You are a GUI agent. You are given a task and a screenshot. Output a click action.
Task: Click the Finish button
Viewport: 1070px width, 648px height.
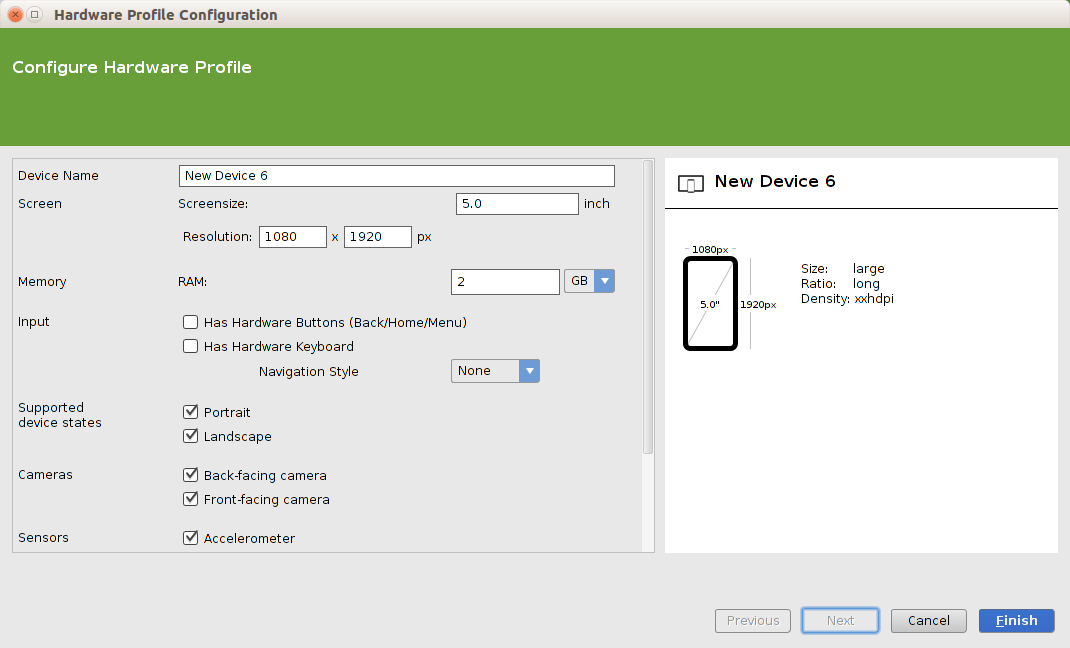(x=1016, y=621)
